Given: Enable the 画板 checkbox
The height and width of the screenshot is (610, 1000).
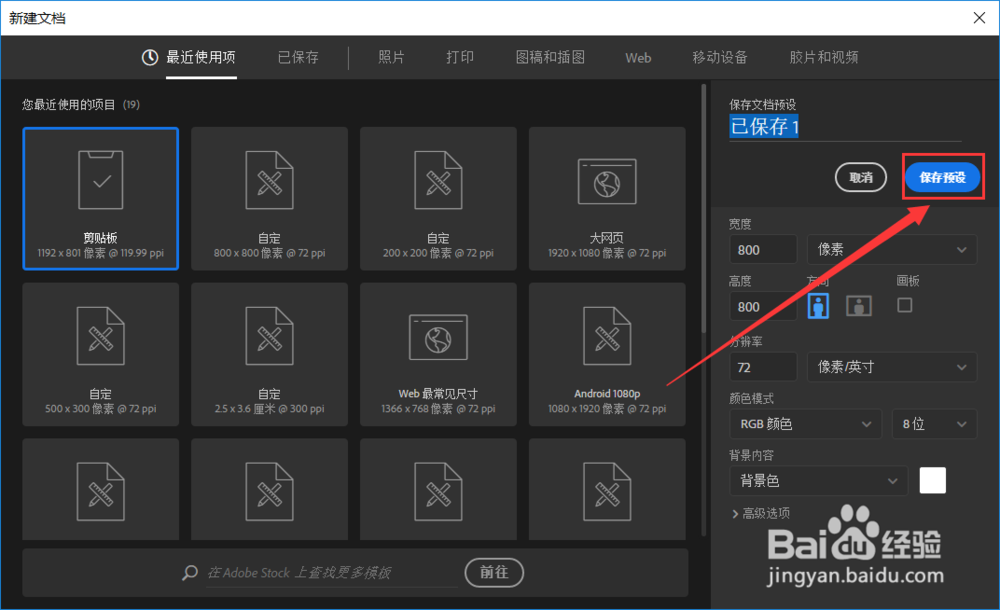Looking at the screenshot, I should pyautogui.click(x=905, y=306).
